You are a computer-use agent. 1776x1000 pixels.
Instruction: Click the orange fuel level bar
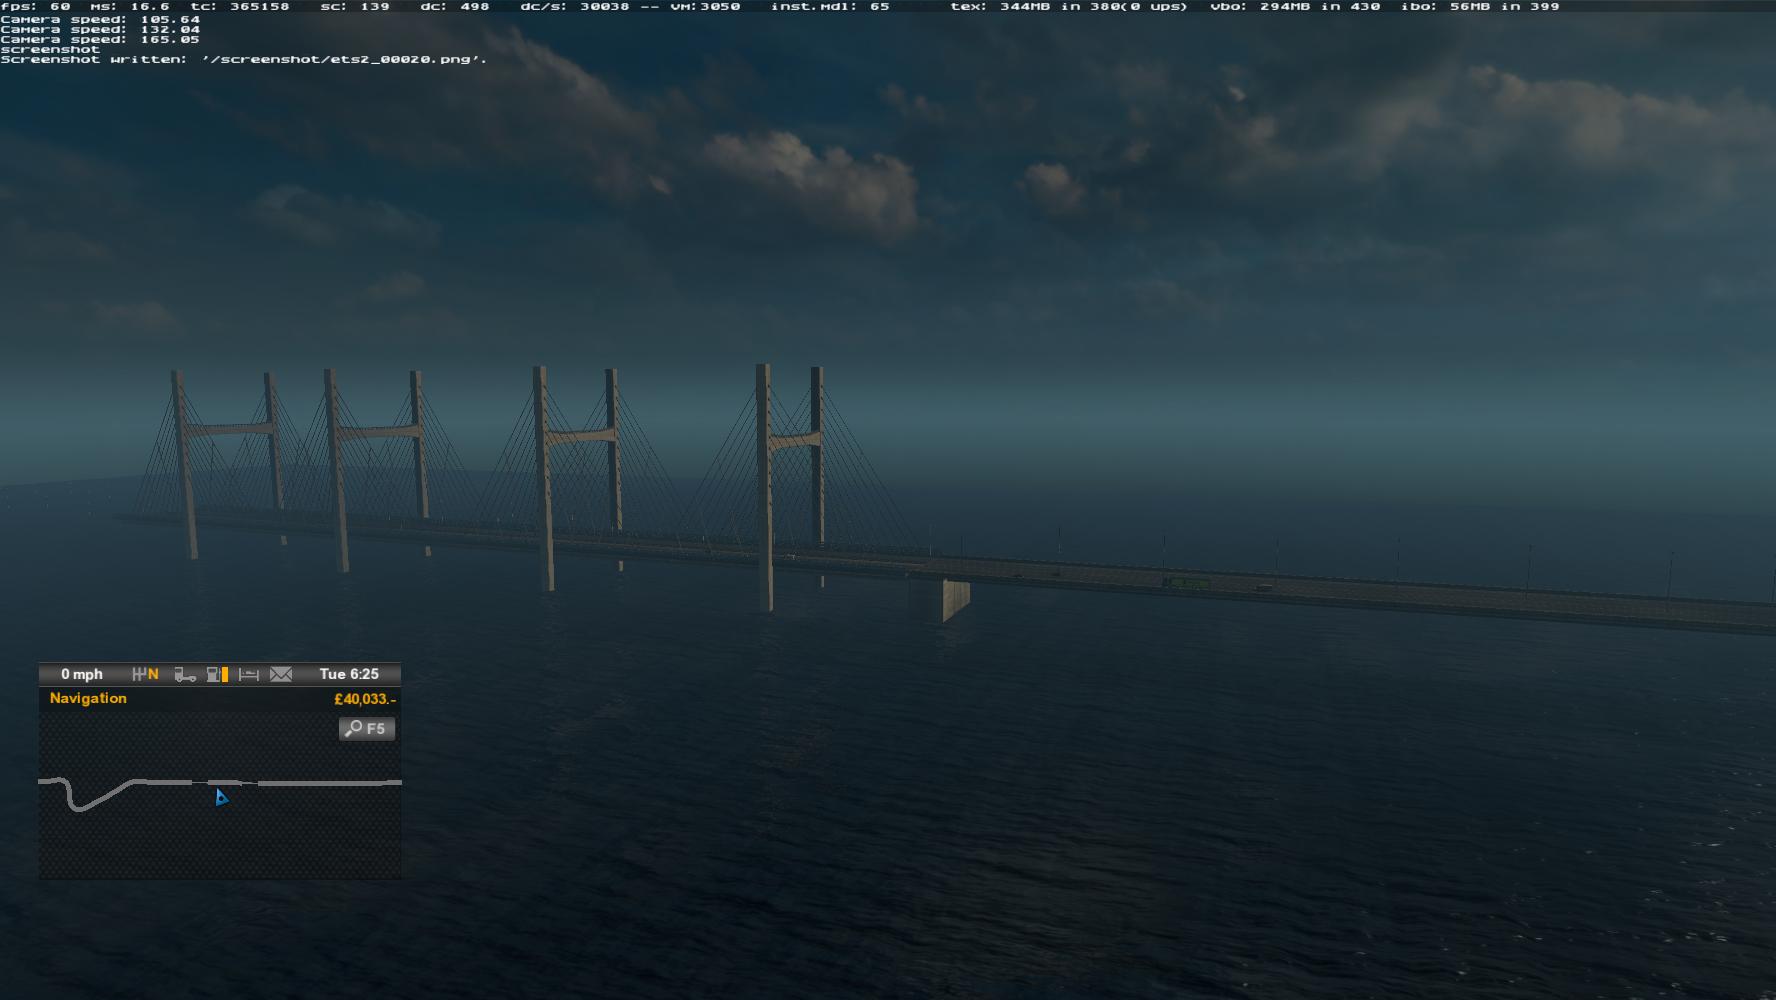pyautogui.click(x=225, y=674)
